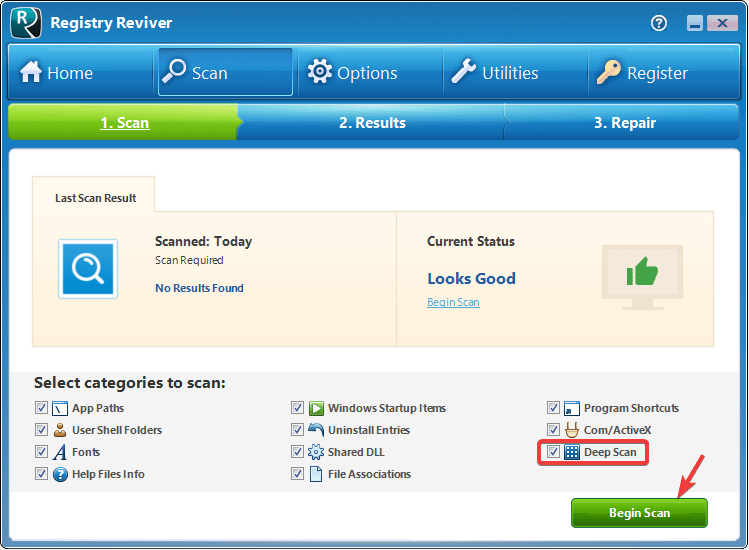Viewport: 749px width, 550px height.
Task: Click the Utilities wrench icon
Action: 464,71
